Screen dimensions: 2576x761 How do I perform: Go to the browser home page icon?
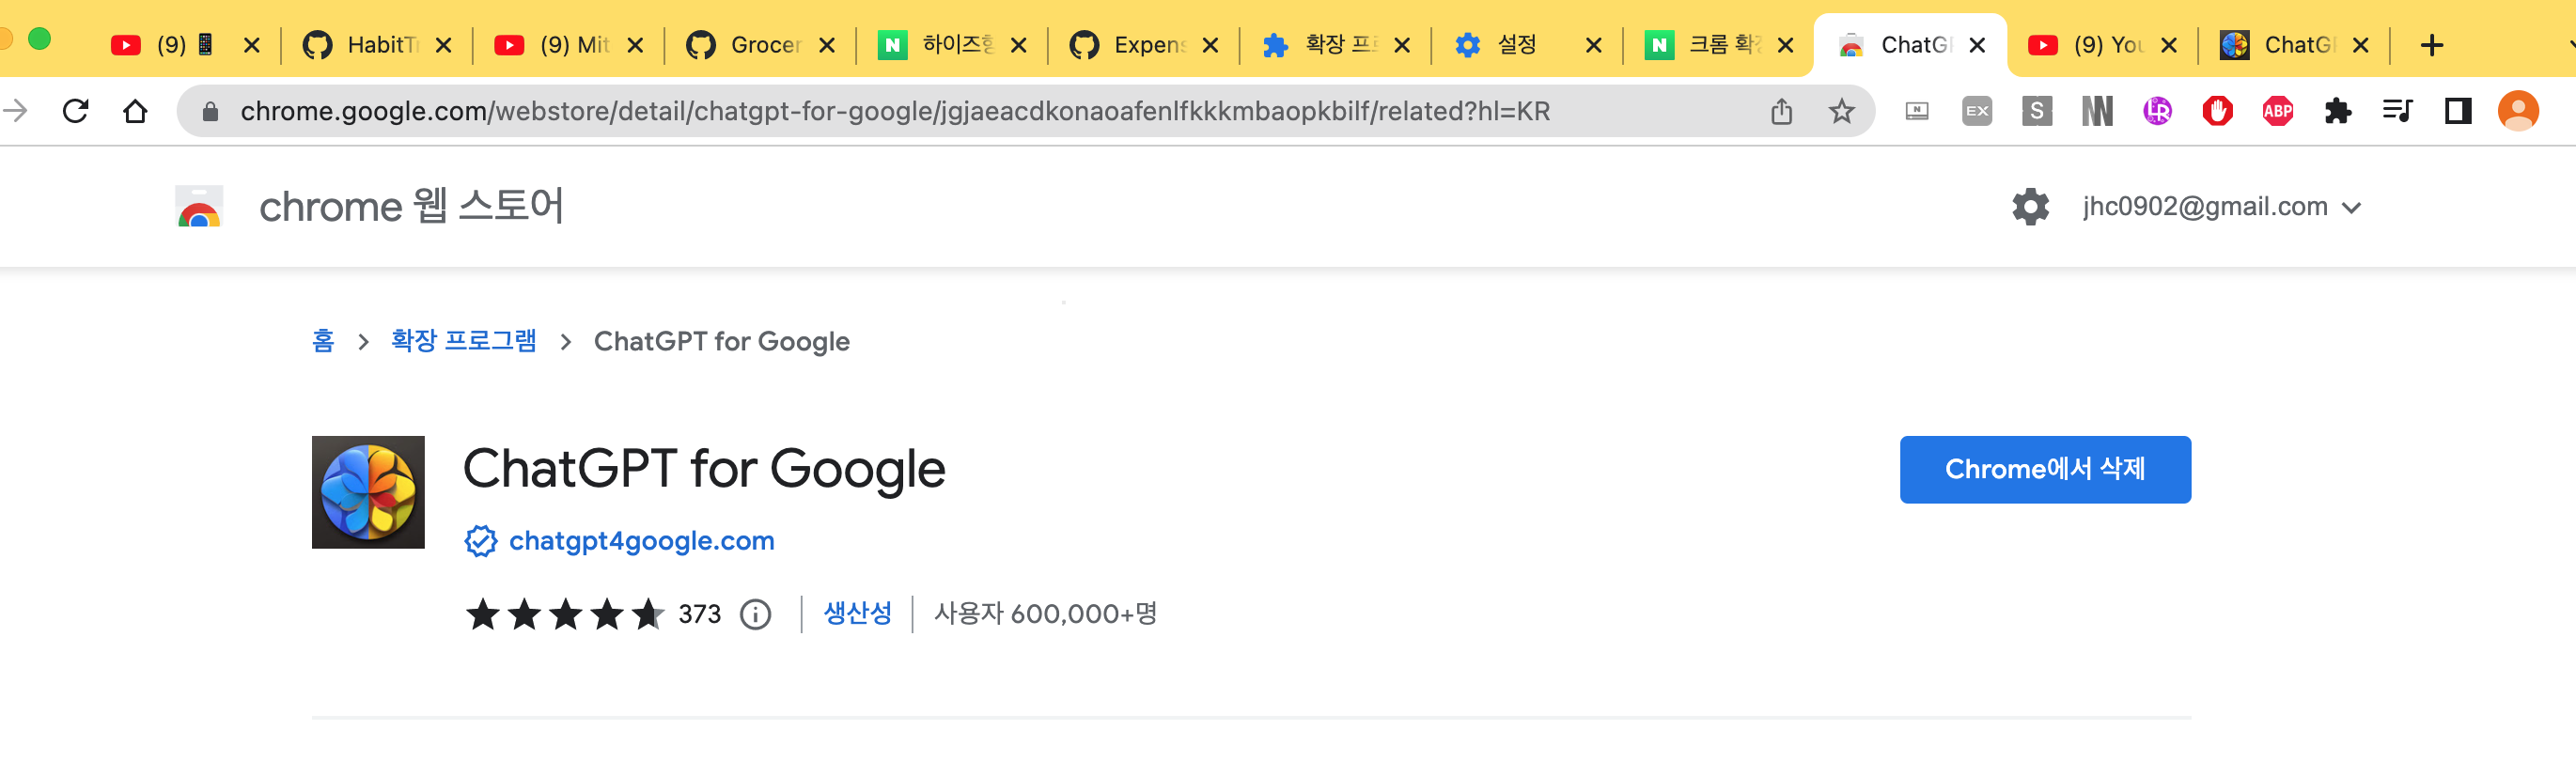click(136, 111)
